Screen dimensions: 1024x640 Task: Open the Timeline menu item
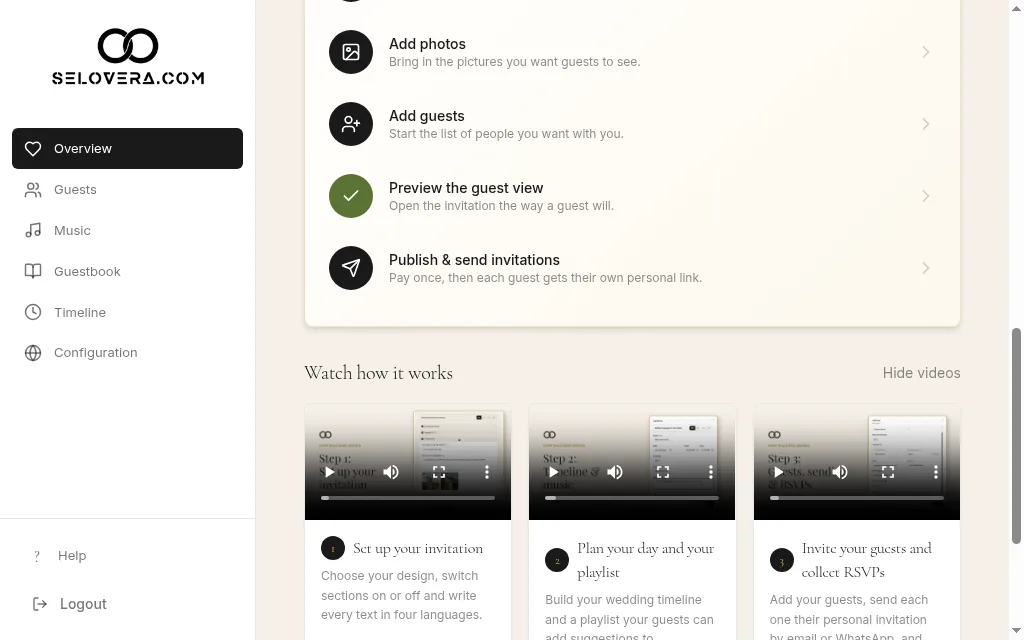[127, 312]
